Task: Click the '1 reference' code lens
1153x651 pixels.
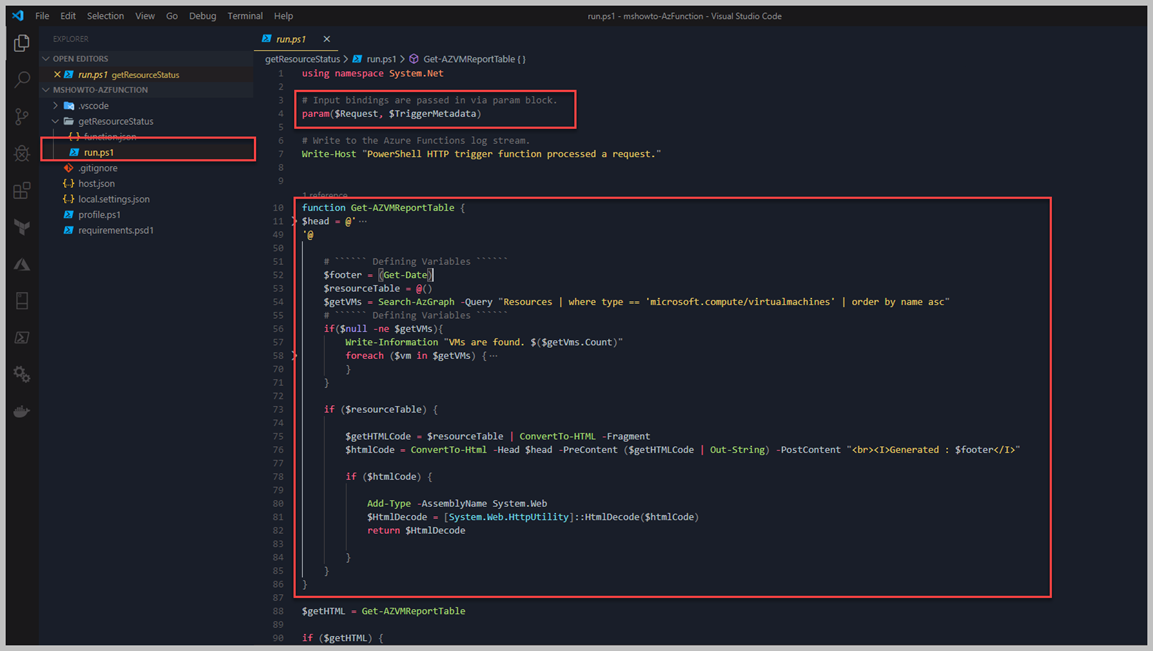Action: [x=324, y=195]
